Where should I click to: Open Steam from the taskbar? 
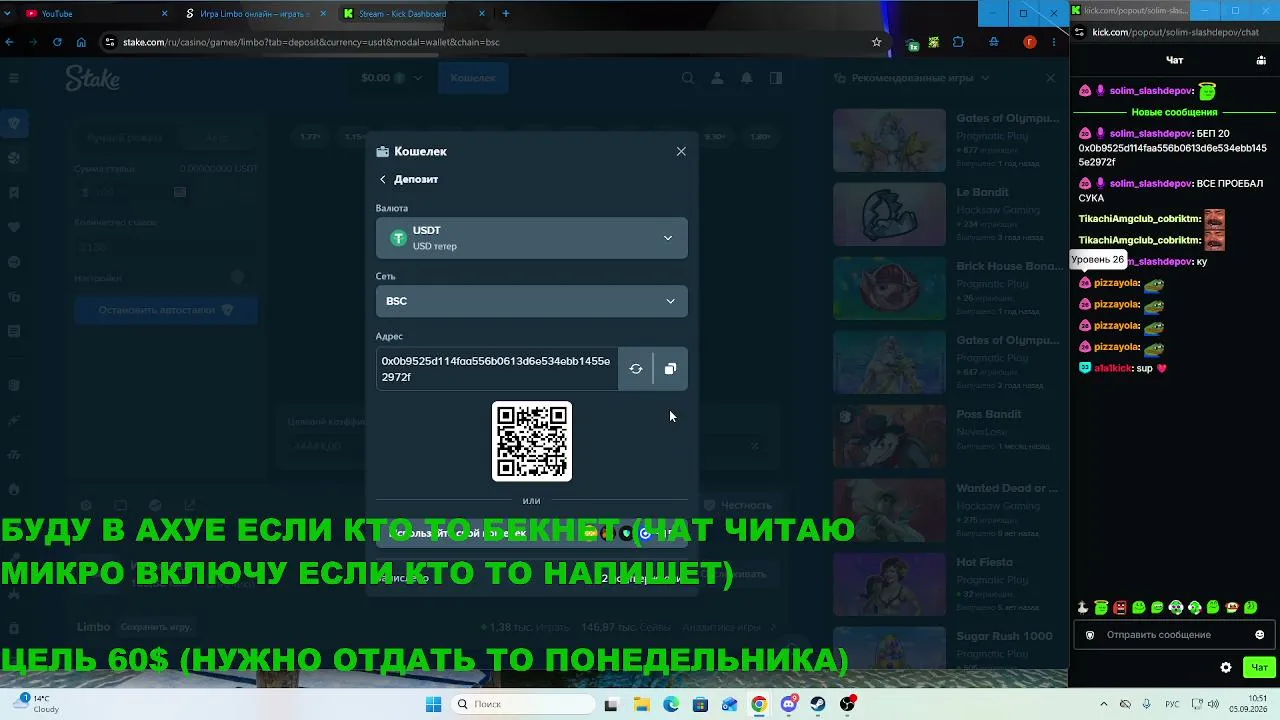tap(818, 704)
